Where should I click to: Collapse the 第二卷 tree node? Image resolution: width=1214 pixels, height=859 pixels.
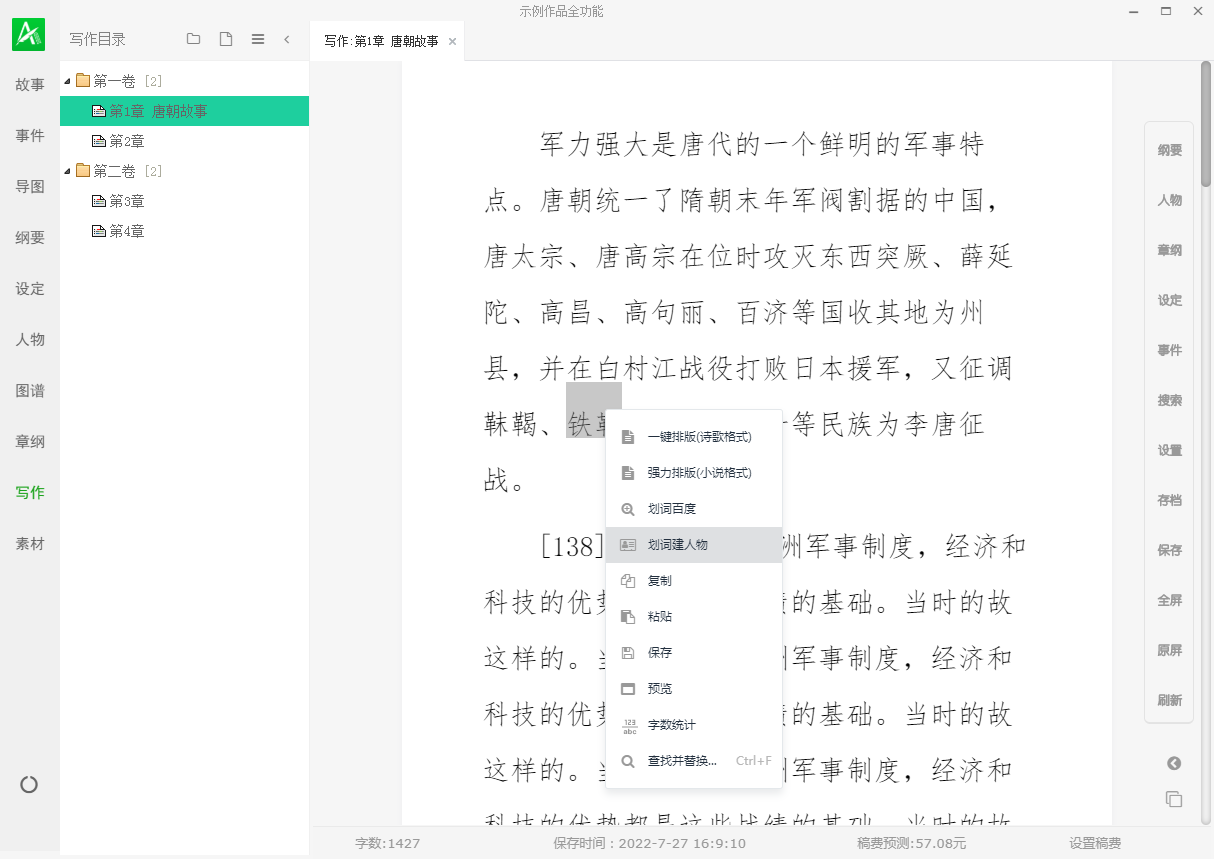[x=67, y=171]
